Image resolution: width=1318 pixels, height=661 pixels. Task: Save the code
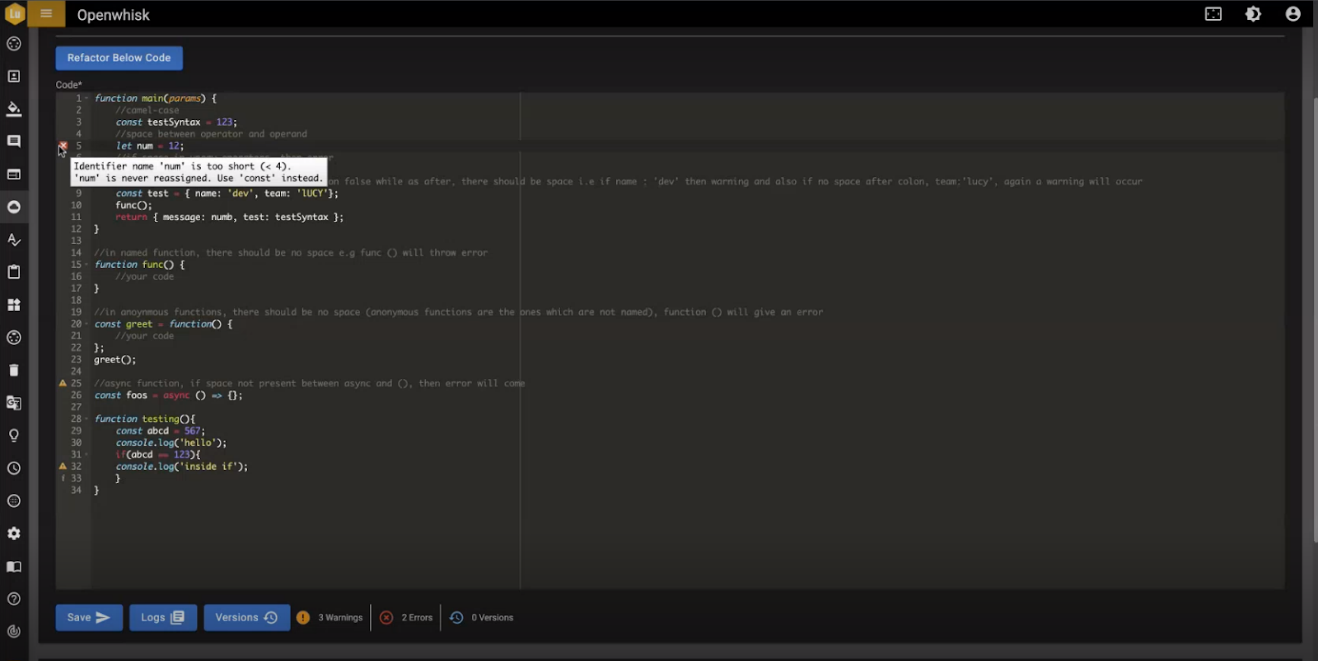point(89,618)
